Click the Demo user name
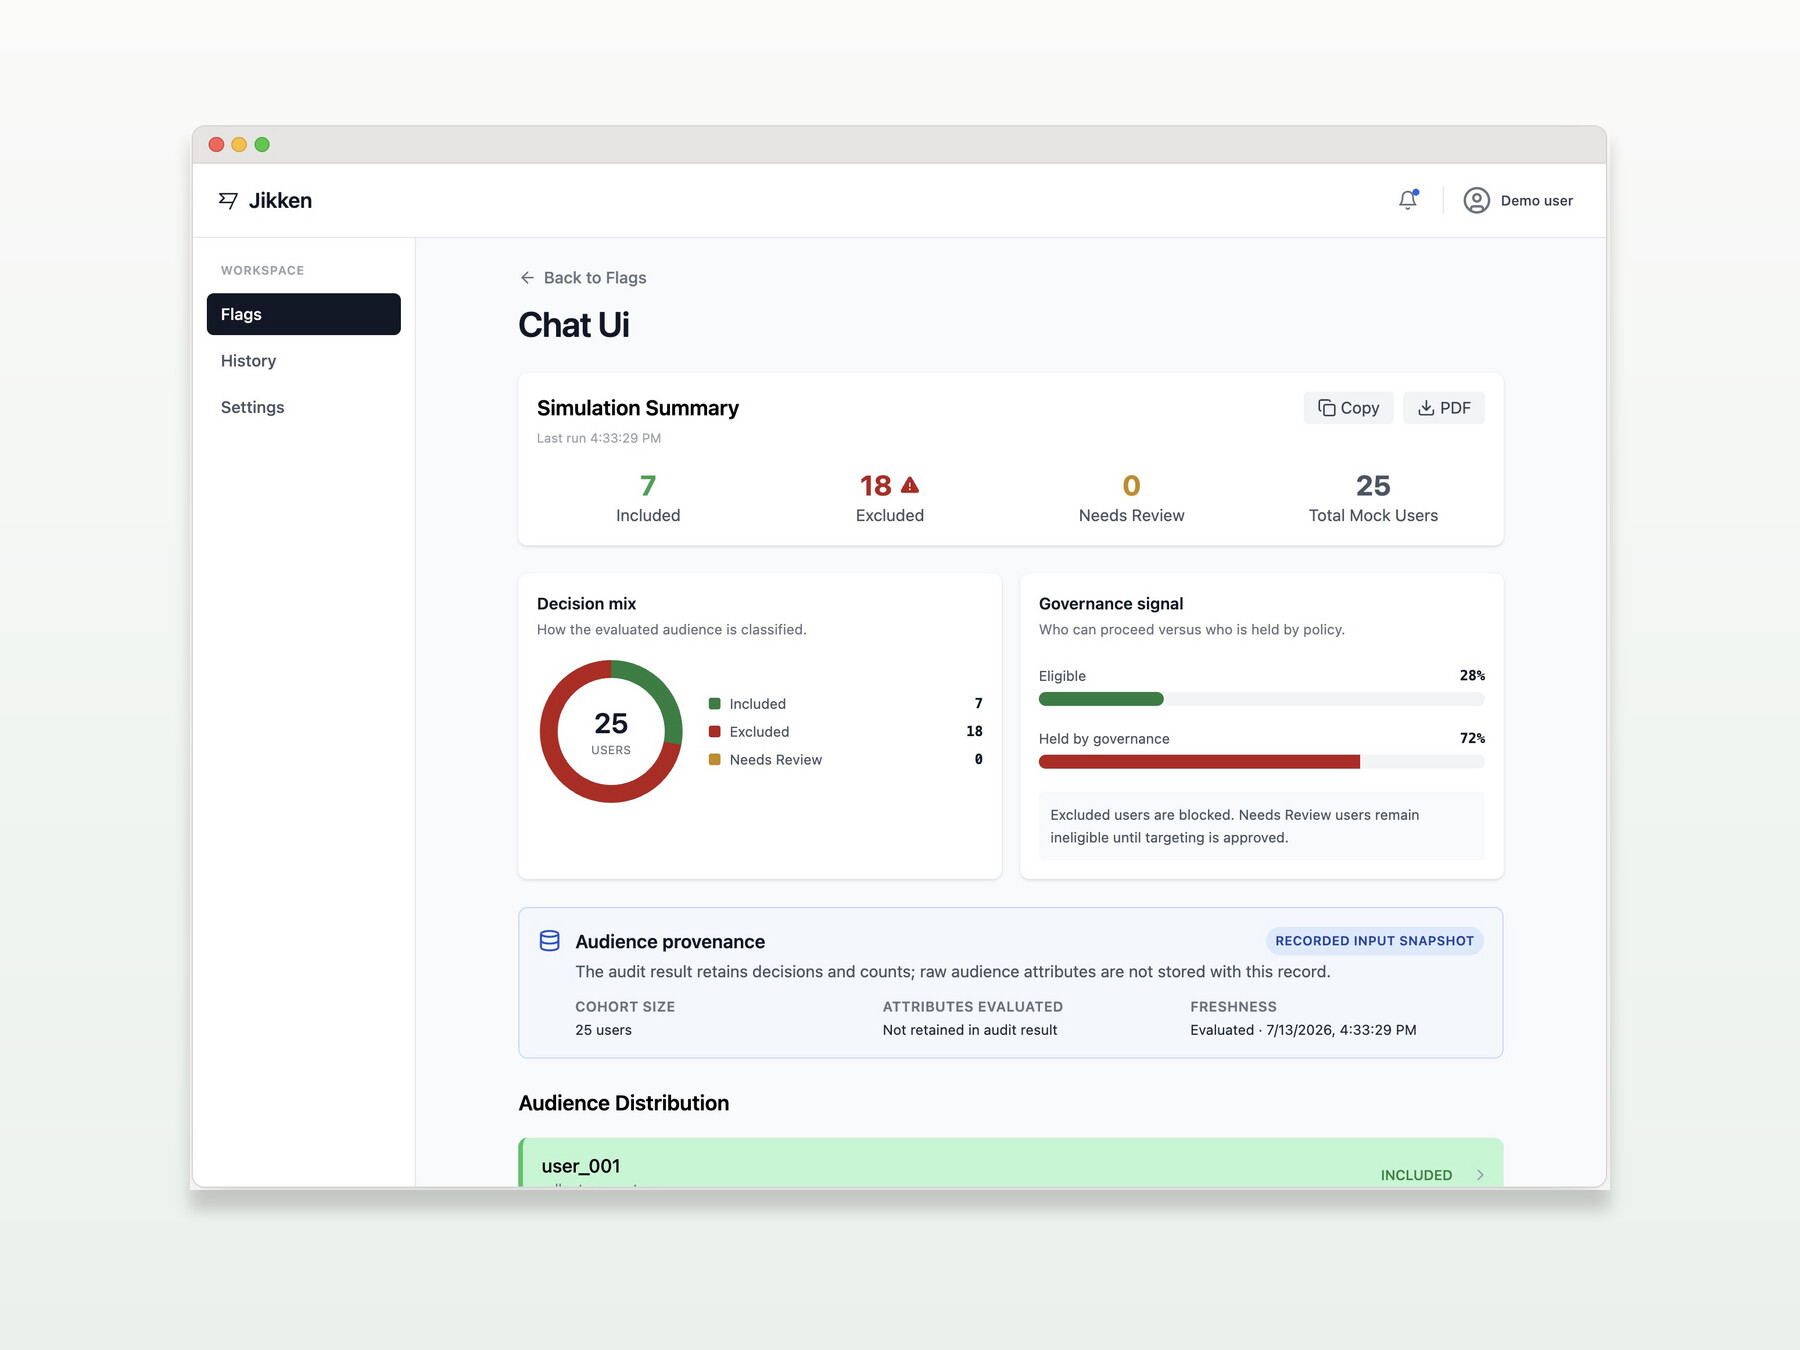This screenshot has width=1800, height=1350. tap(1536, 201)
